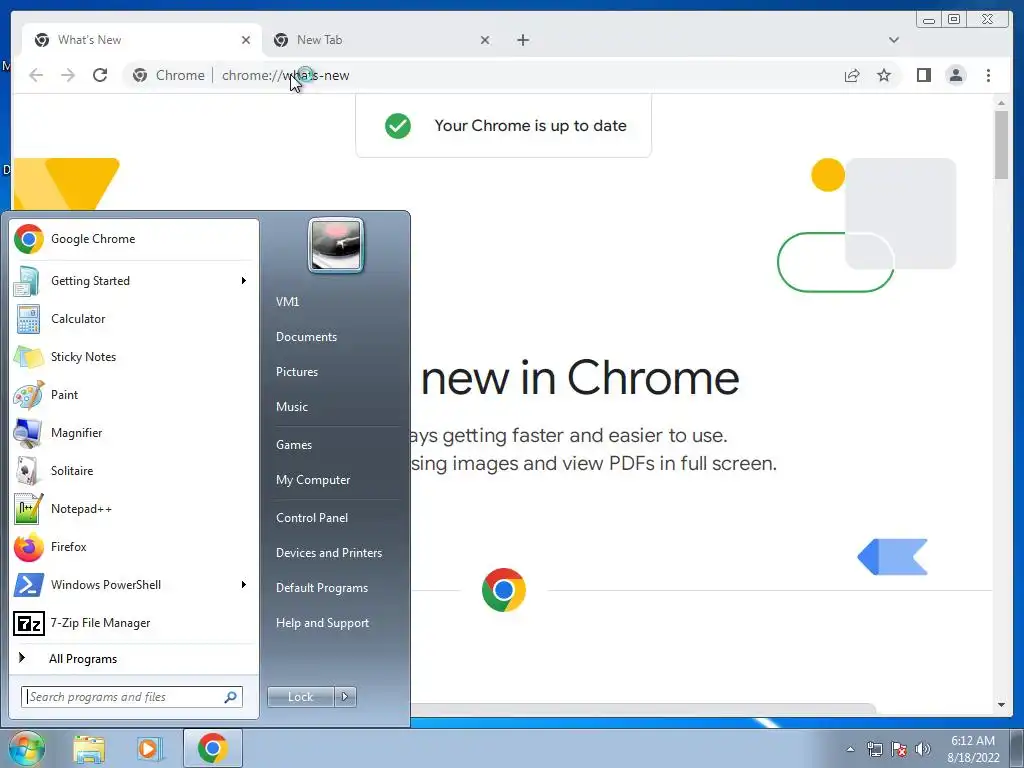Open Pictures from the Start menu

(x=296, y=372)
